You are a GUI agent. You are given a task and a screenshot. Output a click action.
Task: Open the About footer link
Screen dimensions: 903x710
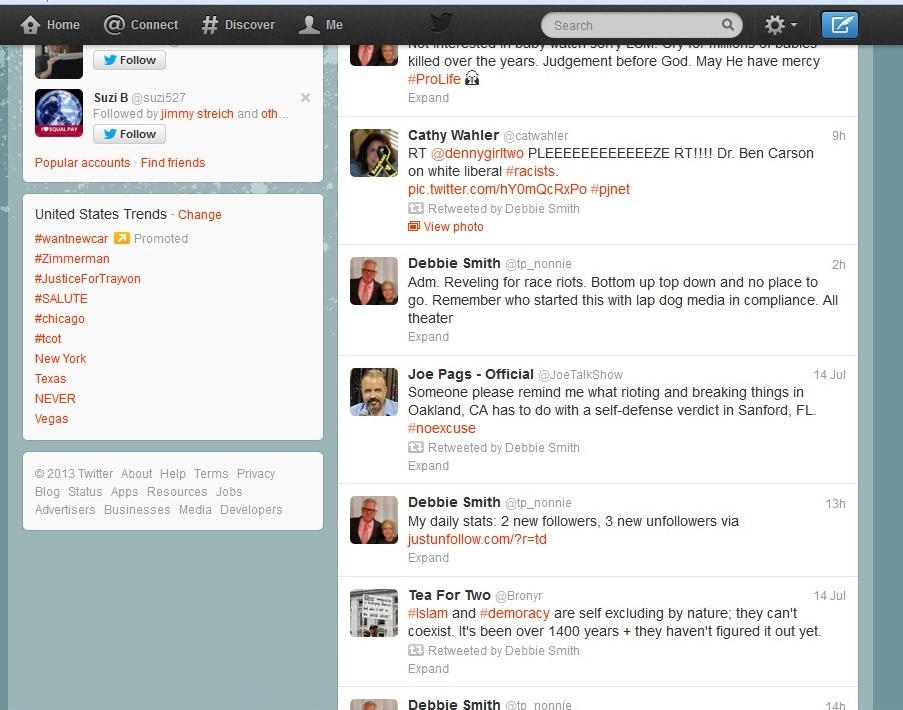pyautogui.click(x=136, y=474)
